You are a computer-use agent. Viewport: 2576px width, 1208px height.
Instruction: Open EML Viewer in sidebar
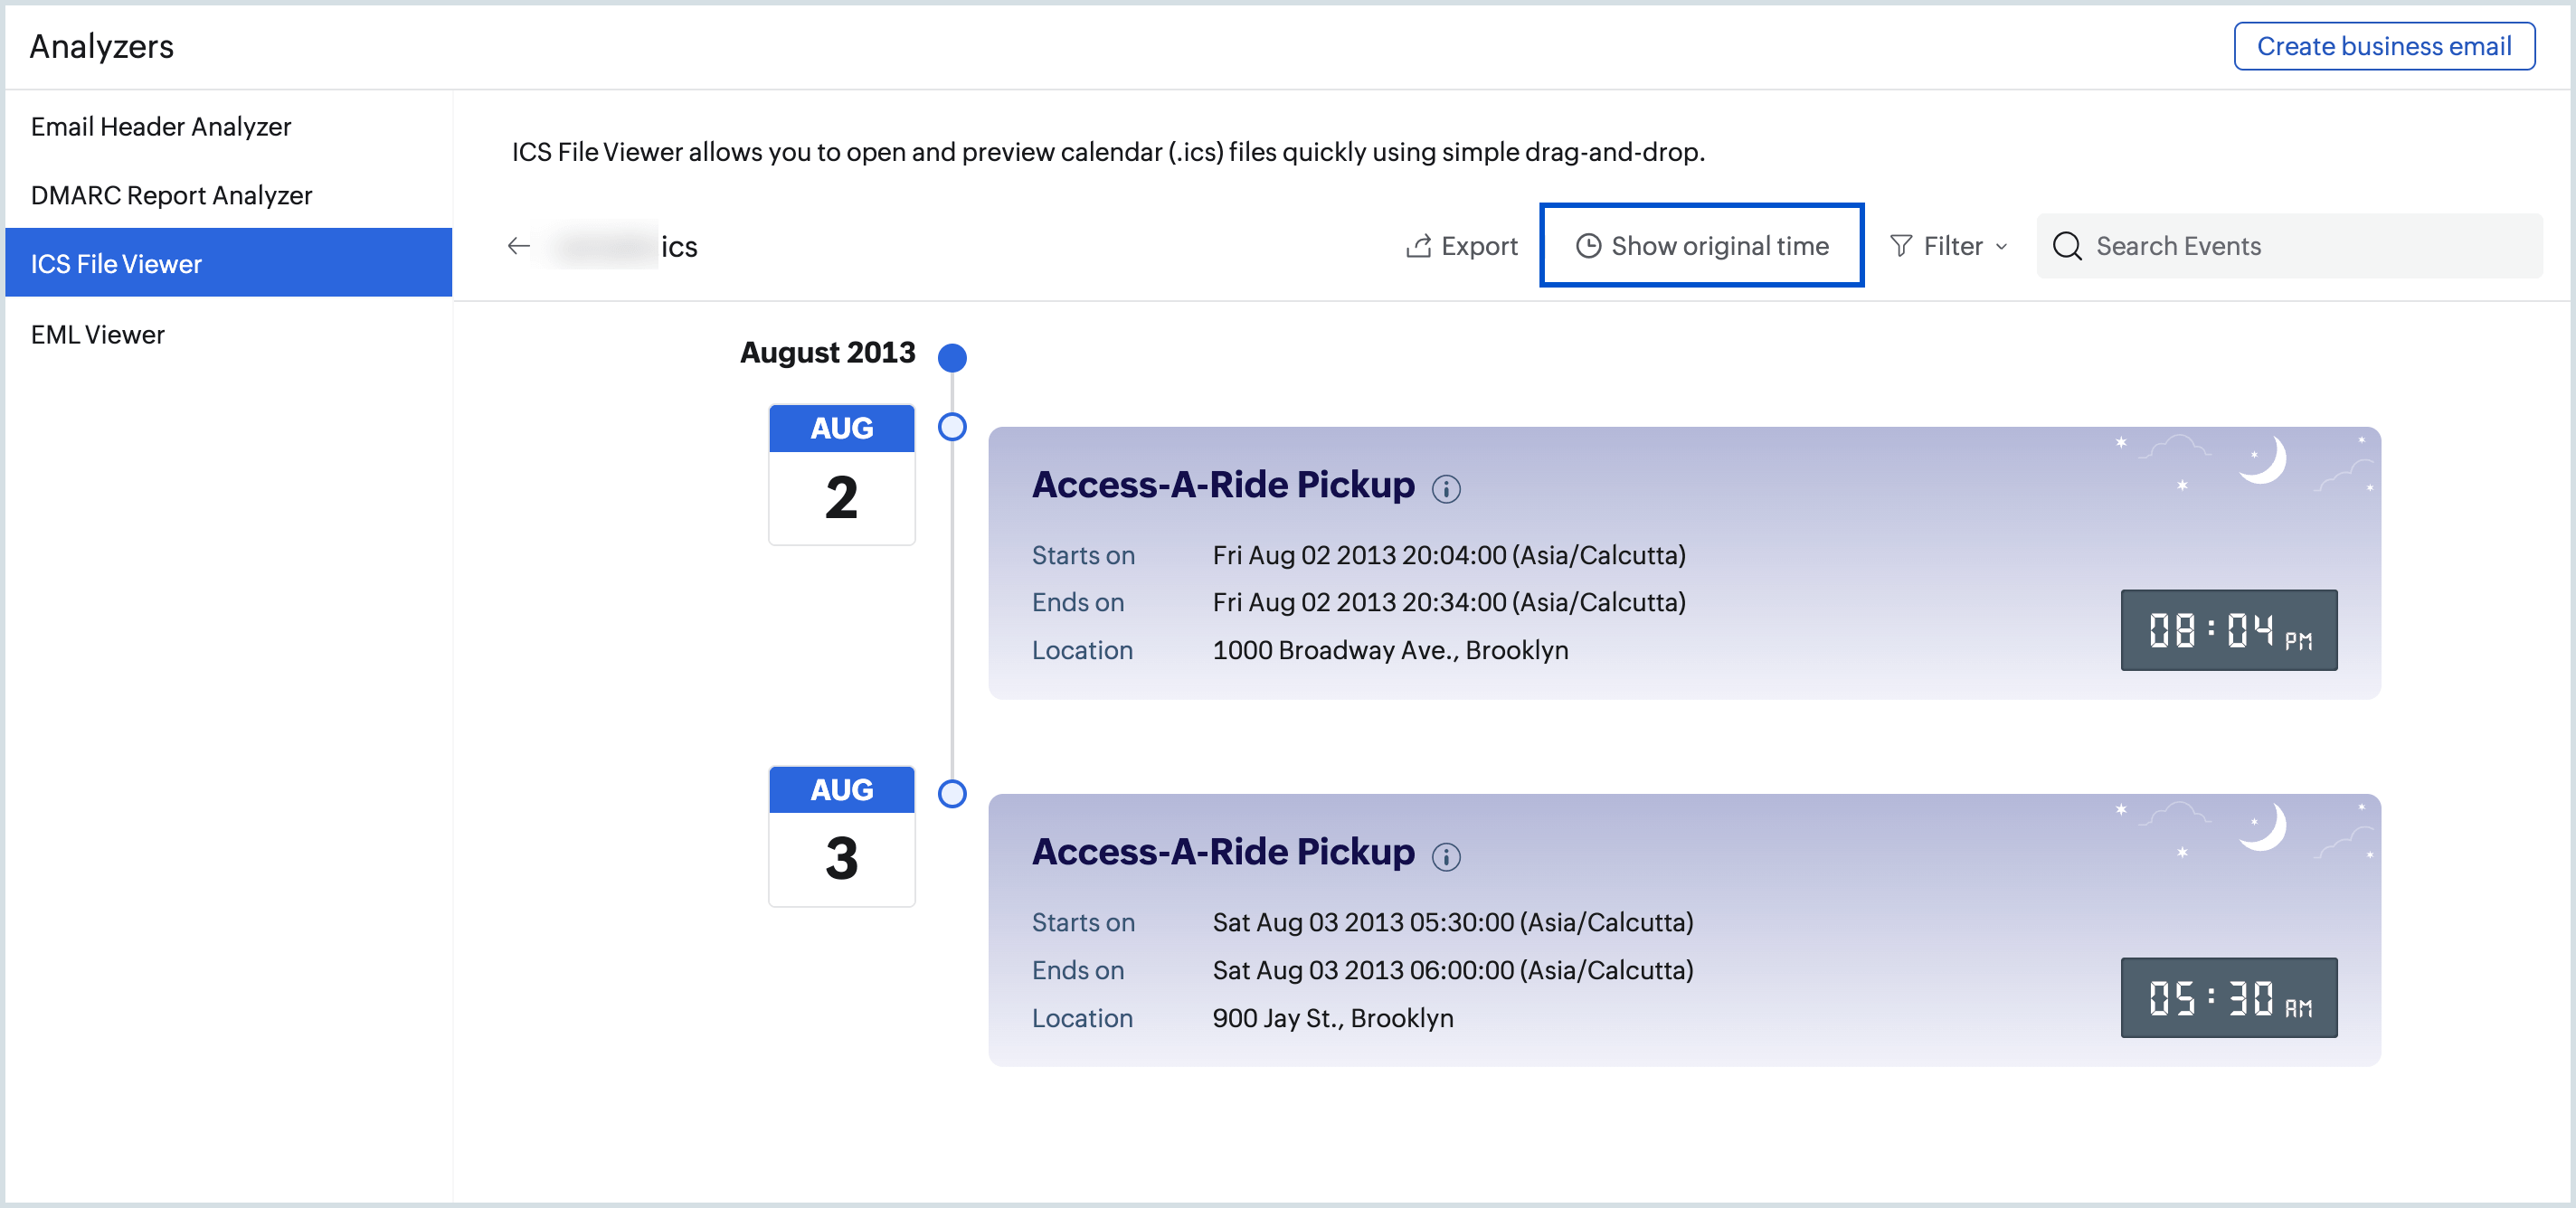[98, 335]
